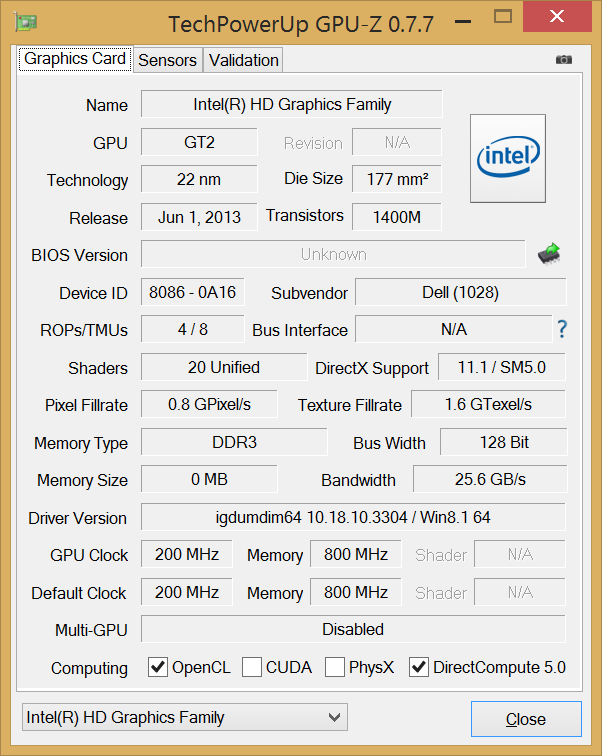
Task: Click the Bus Interface N/A field
Action: [x=454, y=329]
